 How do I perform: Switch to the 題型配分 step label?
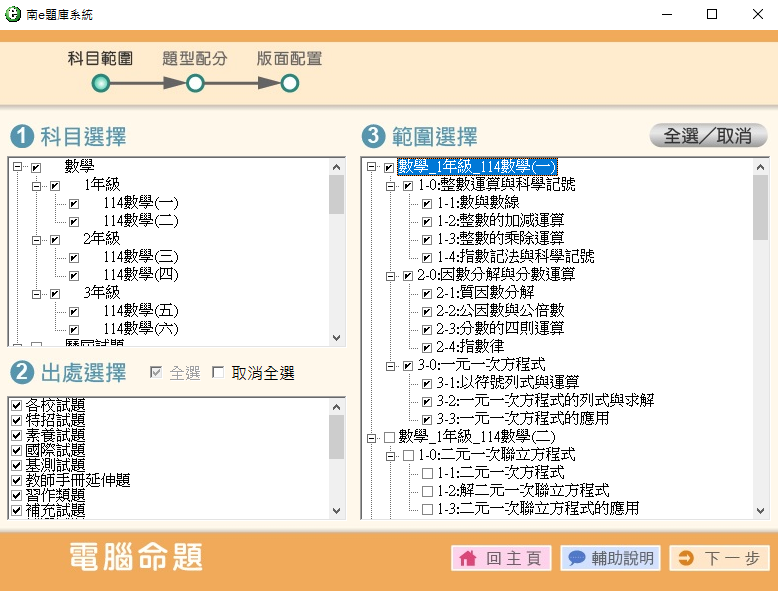195,59
